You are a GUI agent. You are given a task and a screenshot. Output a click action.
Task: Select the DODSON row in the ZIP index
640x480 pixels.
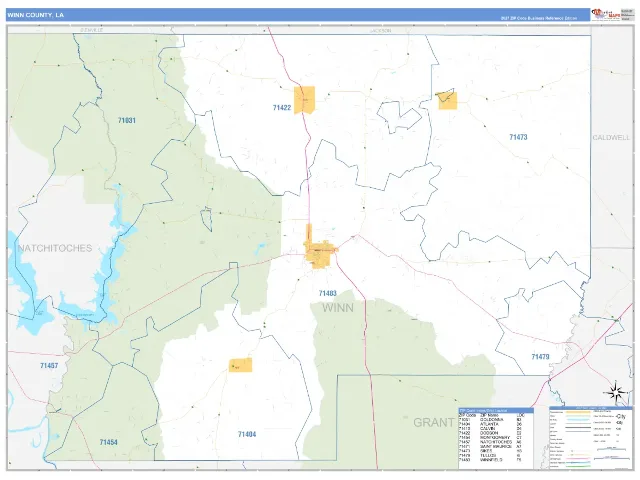(492, 433)
